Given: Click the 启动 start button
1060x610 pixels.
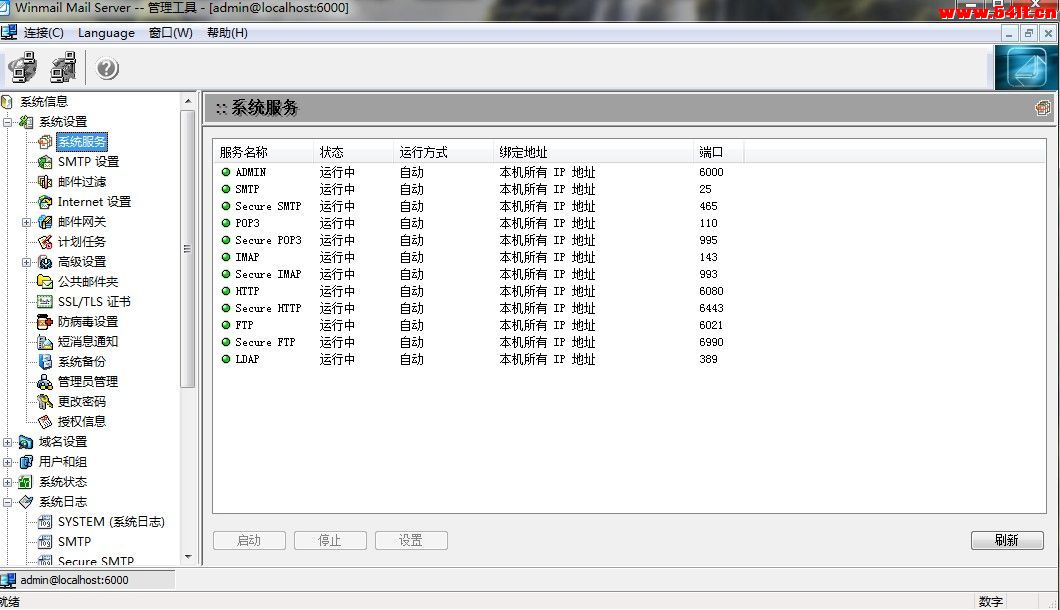Looking at the screenshot, I should pyautogui.click(x=249, y=540).
